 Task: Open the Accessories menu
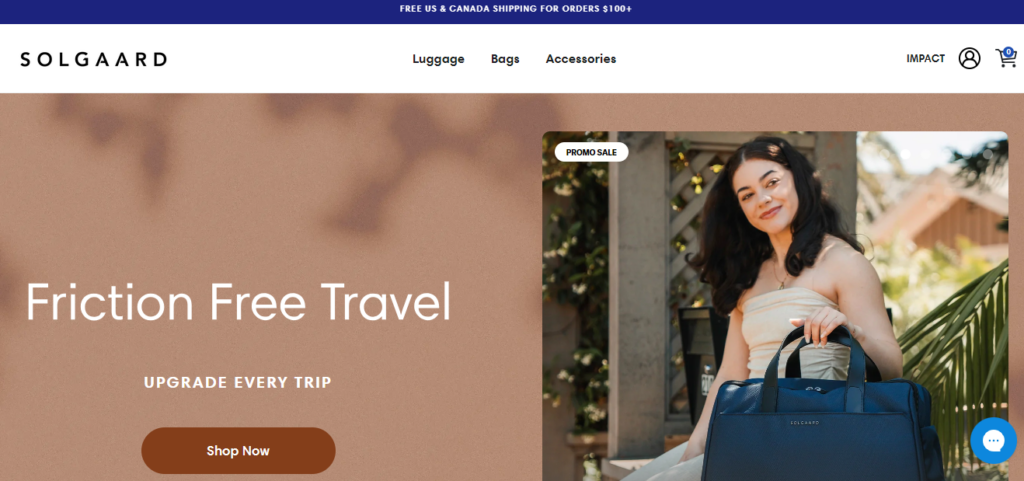tap(581, 59)
